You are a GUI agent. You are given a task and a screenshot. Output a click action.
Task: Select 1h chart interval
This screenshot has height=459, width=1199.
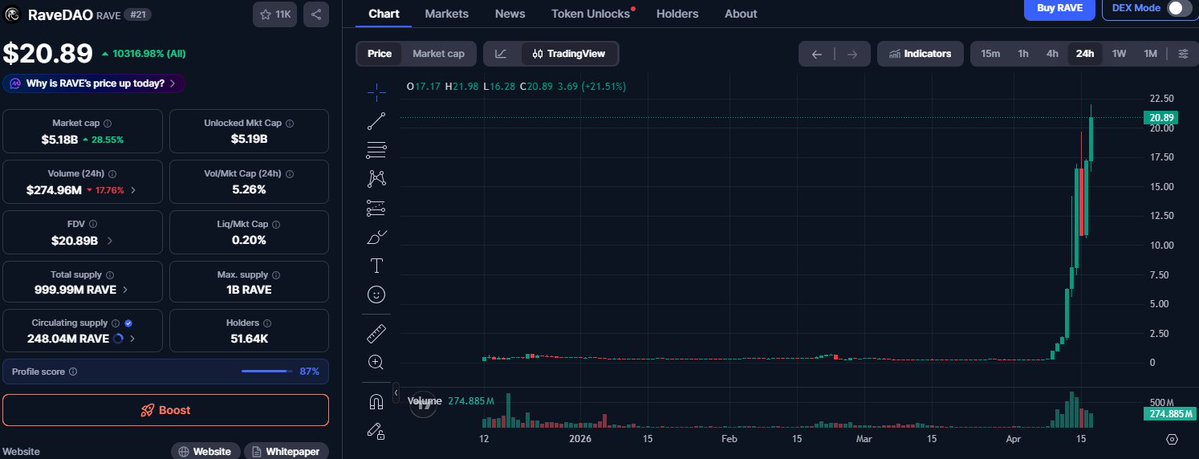pos(1022,54)
